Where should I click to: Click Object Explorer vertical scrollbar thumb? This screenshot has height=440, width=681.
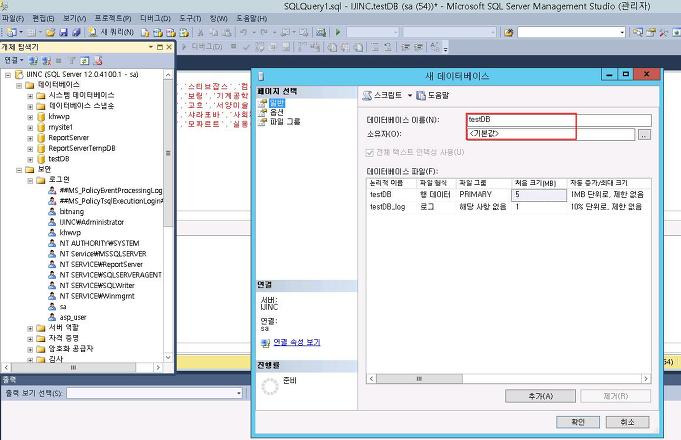pos(168,153)
